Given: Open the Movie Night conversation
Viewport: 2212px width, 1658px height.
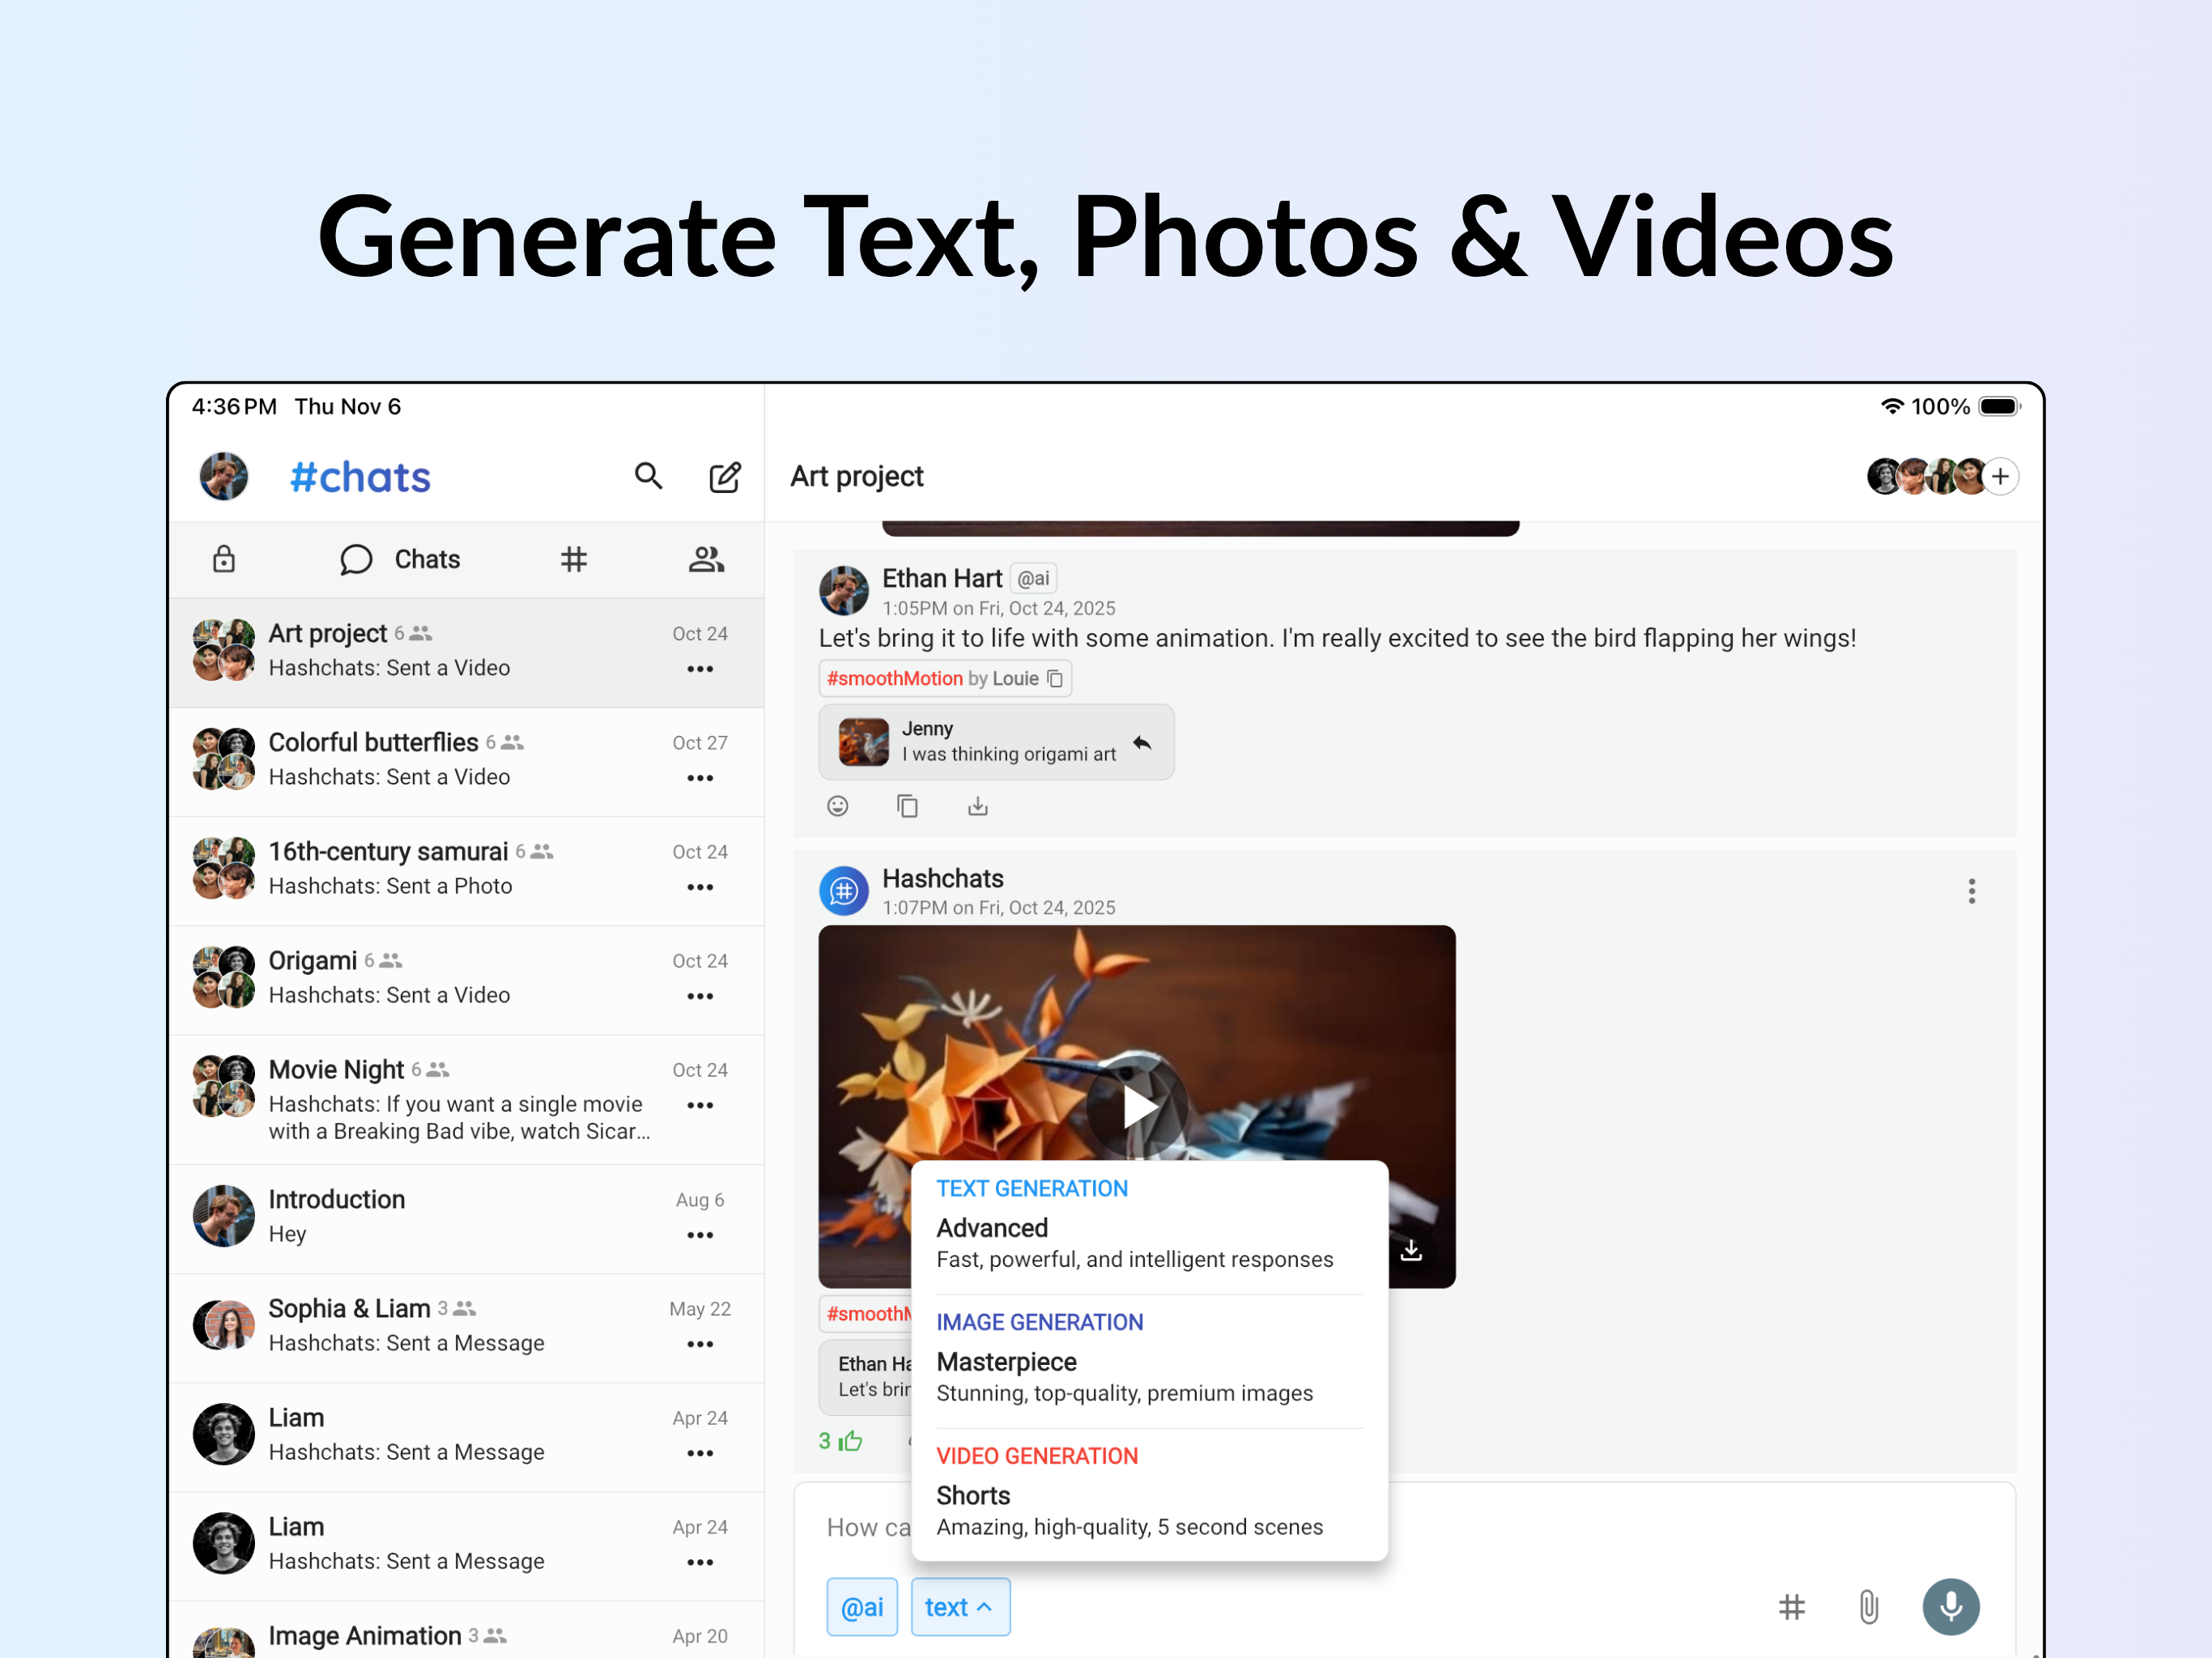Looking at the screenshot, I should [x=466, y=1100].
